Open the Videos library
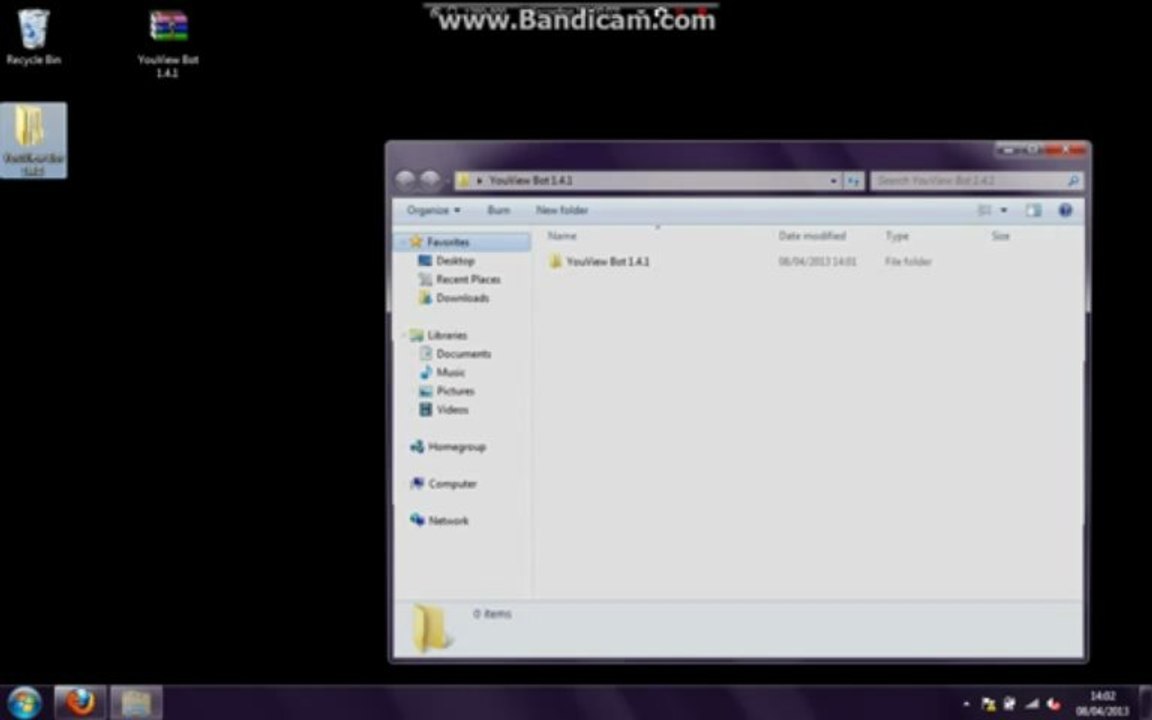 452,409
